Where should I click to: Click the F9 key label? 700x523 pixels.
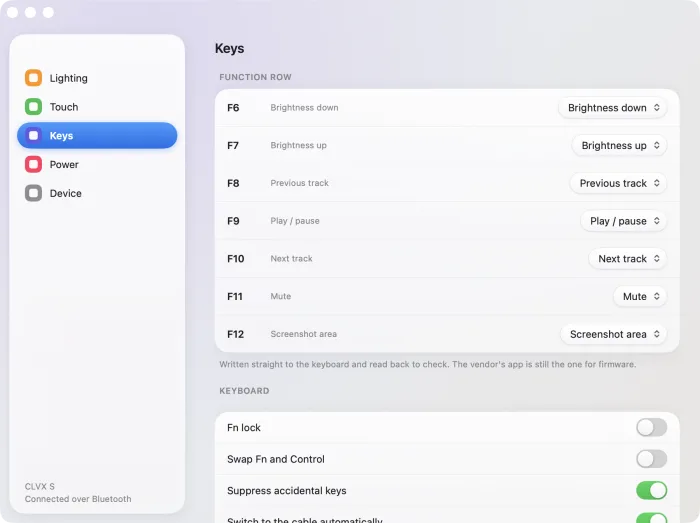point(233,221)
